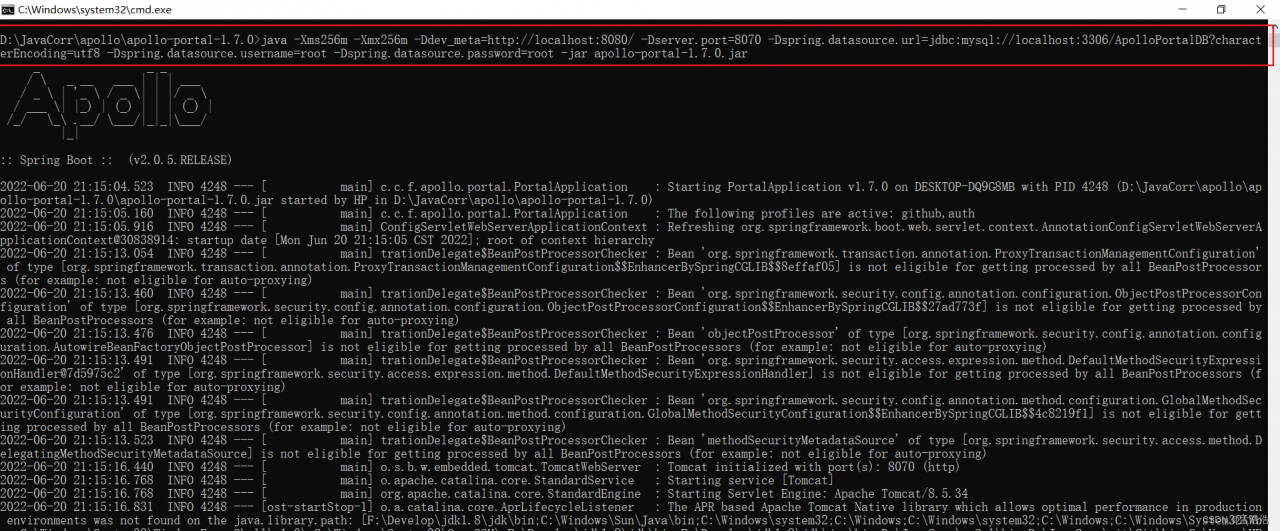Click the timestamp '2022-06-20 21:15:13.054'
1280x531 pixels.
pos(77,253)
